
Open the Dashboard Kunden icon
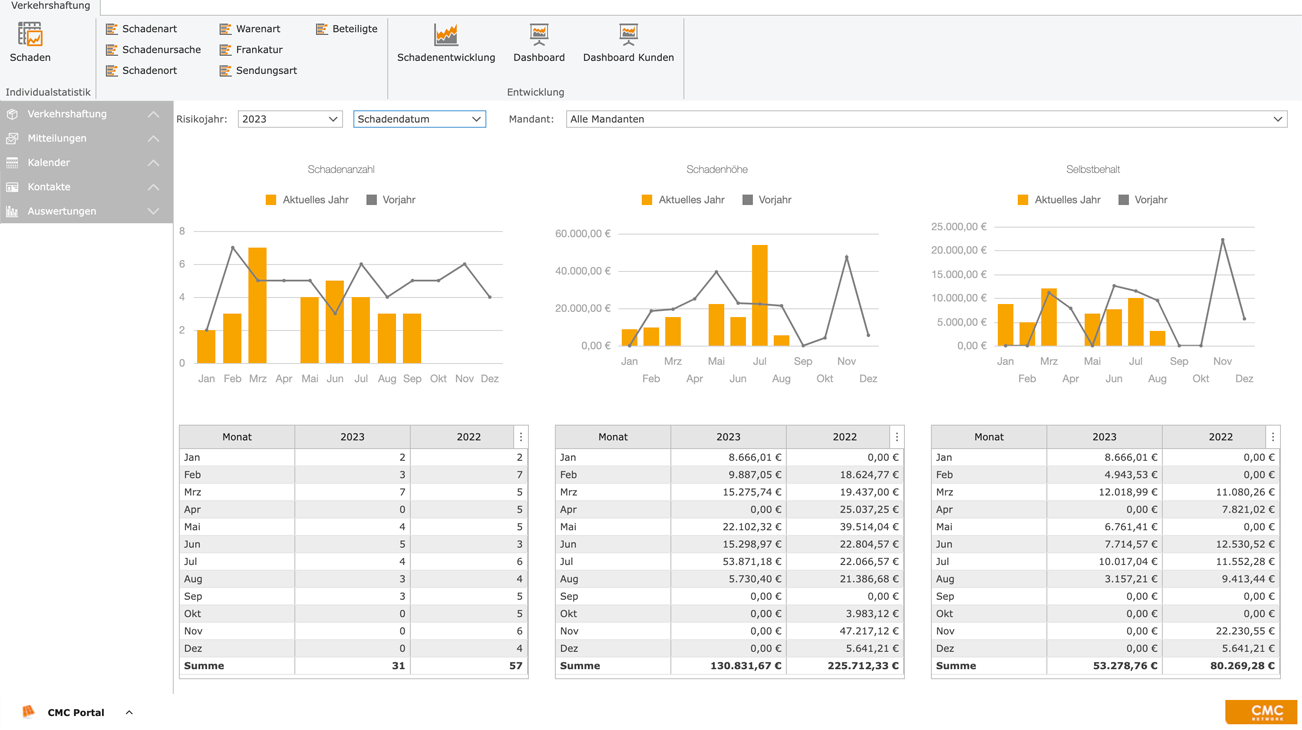[x=628, y=34]
